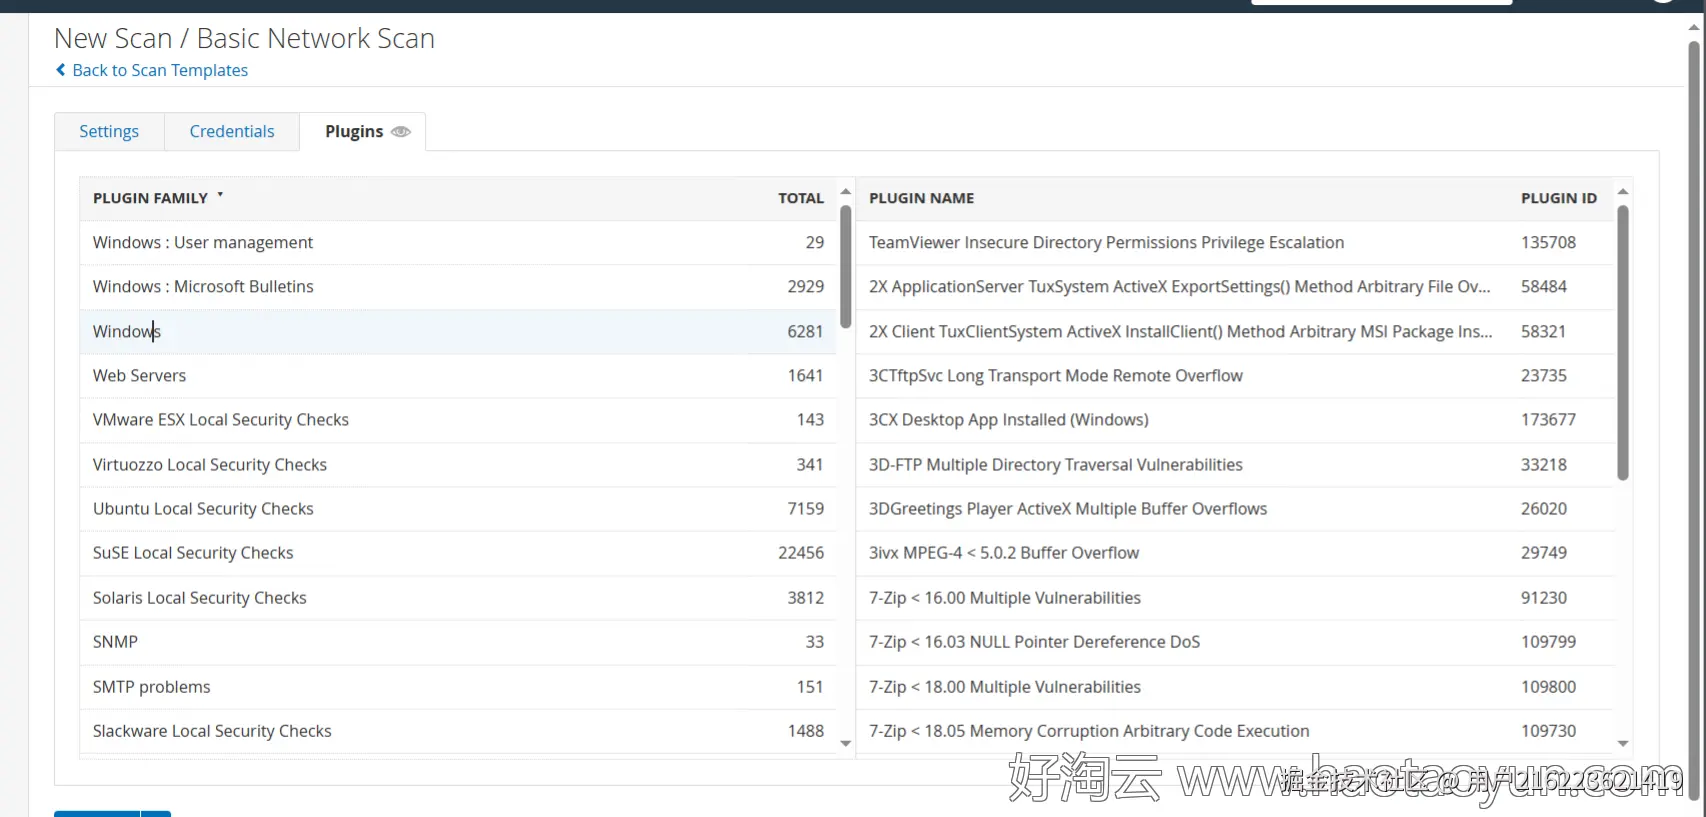Click the family list scroll up arrow

(846, 191)
